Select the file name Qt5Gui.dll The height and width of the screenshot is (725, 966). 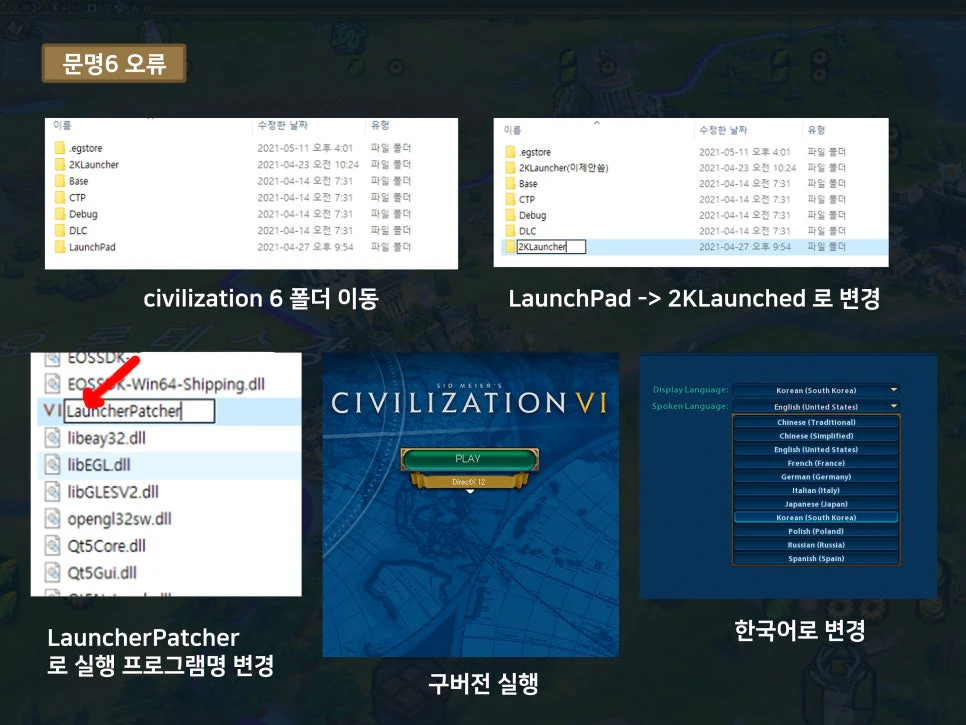[x=102, y=573]
